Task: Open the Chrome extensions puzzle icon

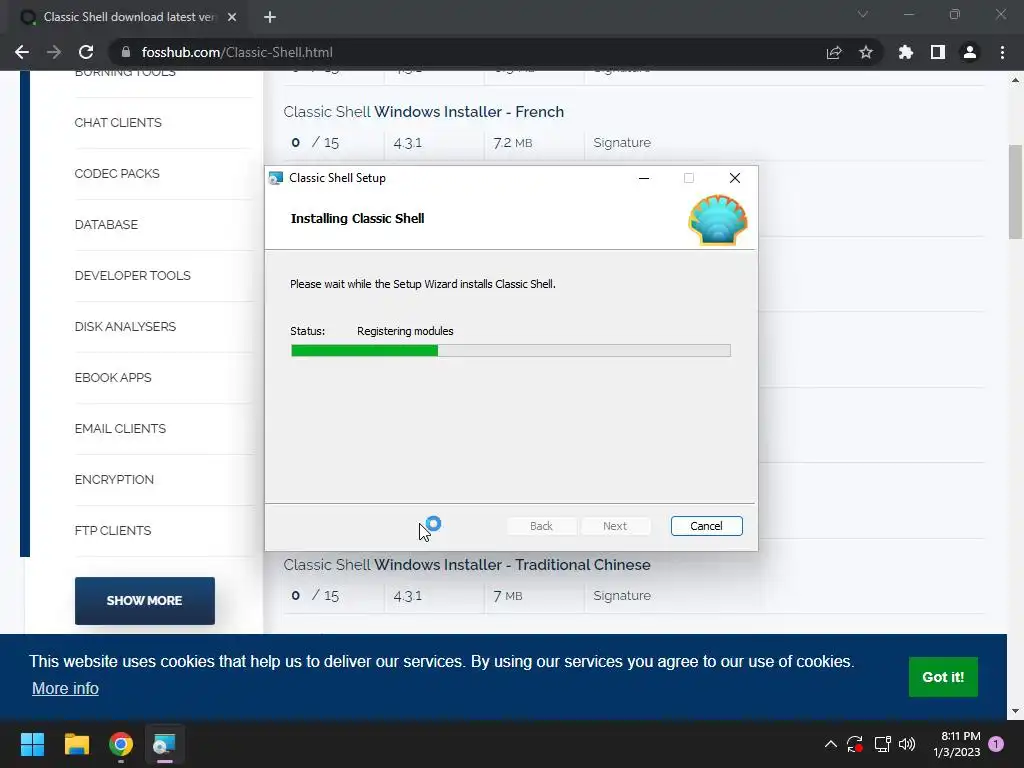Action: point(906,52)
